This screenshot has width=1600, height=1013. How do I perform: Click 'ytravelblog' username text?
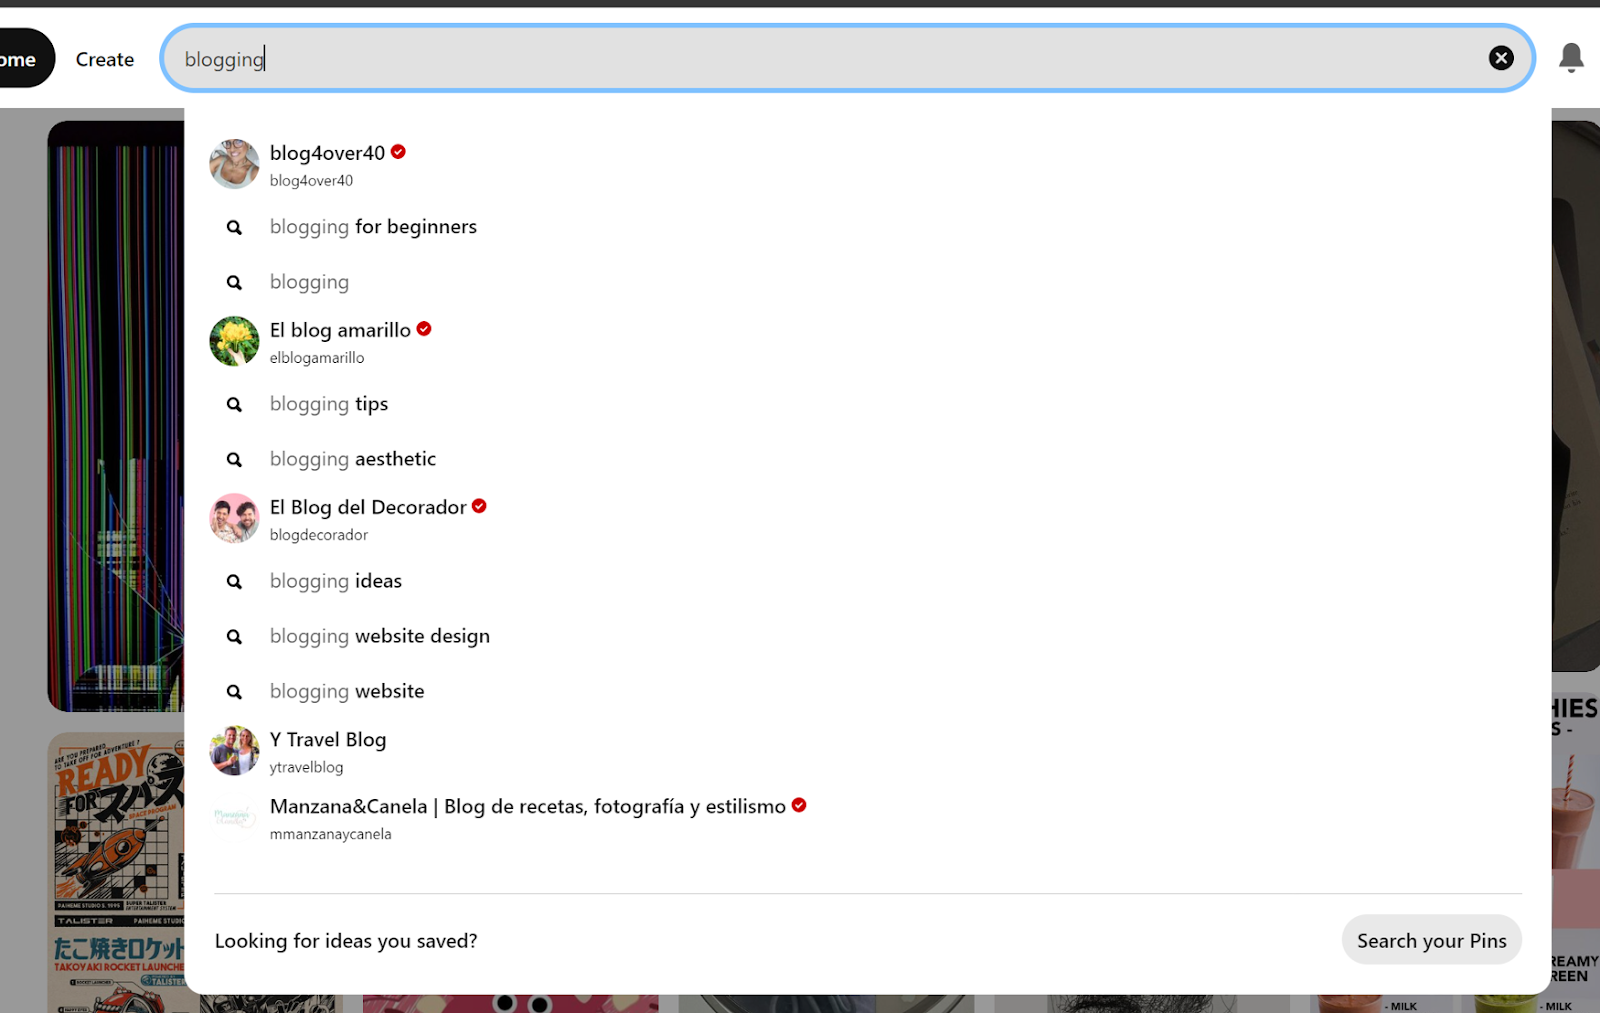coord(306,767)
